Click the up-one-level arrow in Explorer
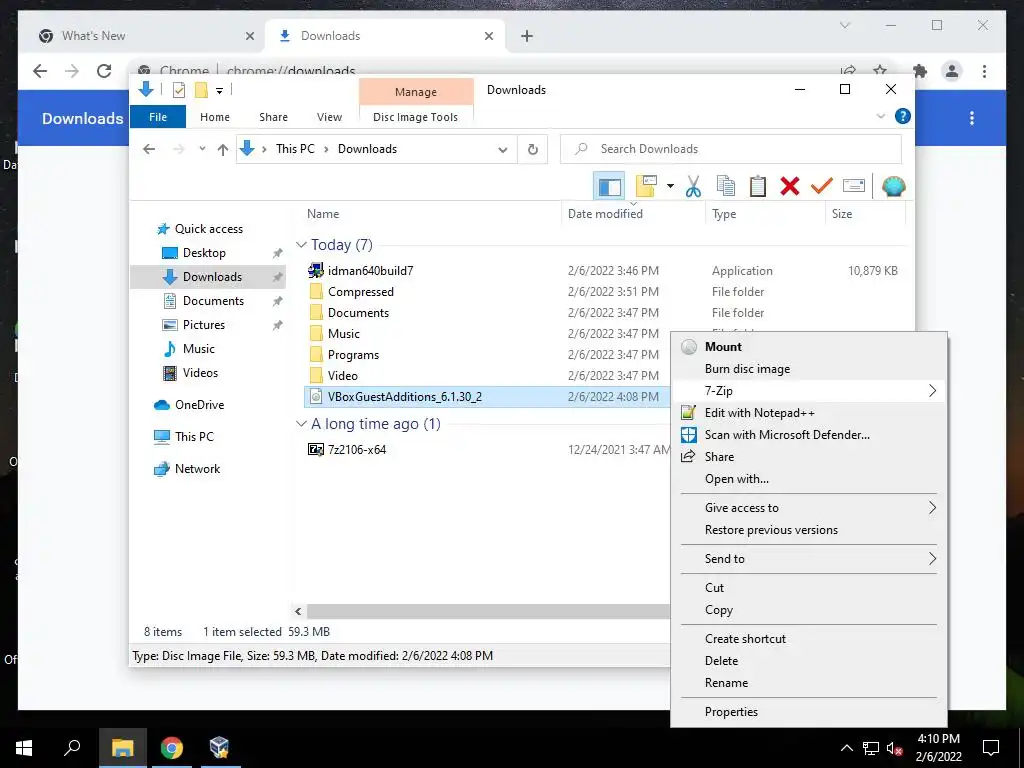 [223, 150]
